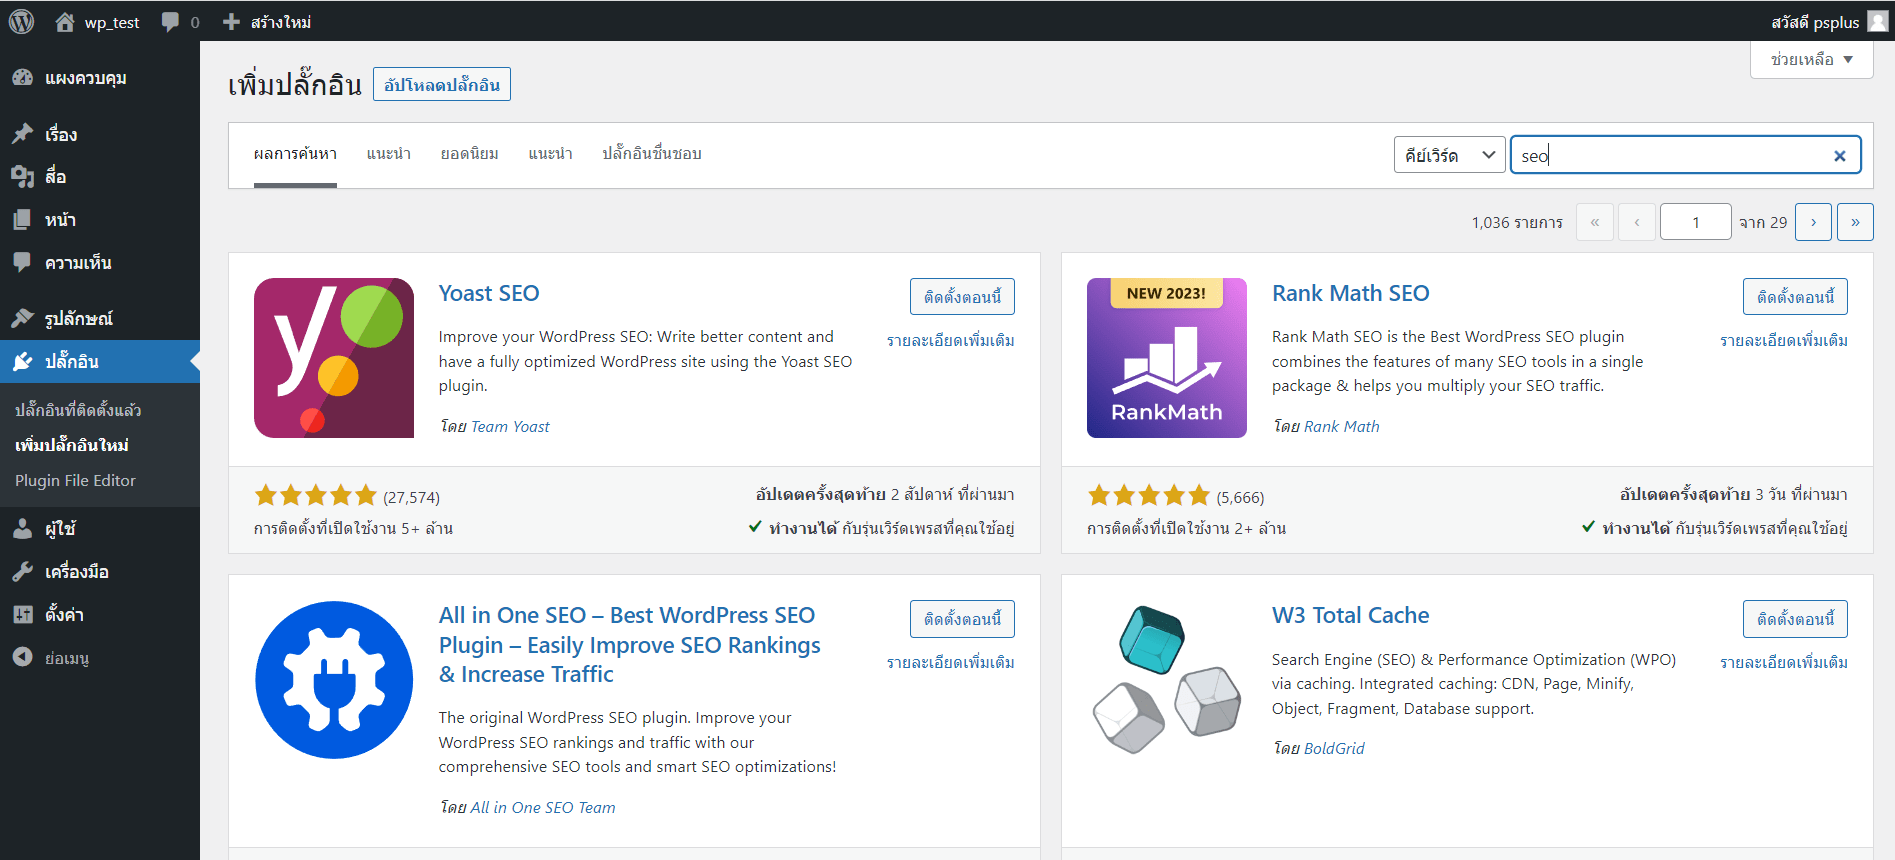The height and width of the screenshot is (860, 1895).
Task: Click the collapse menu arrow icon
Action: pyautogui.click(x=22, y=657)
